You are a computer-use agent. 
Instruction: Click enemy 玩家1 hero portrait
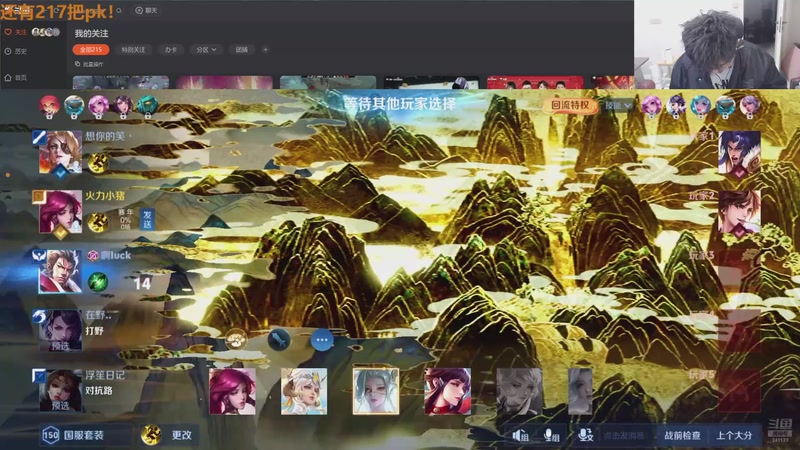tap(739, 152)
